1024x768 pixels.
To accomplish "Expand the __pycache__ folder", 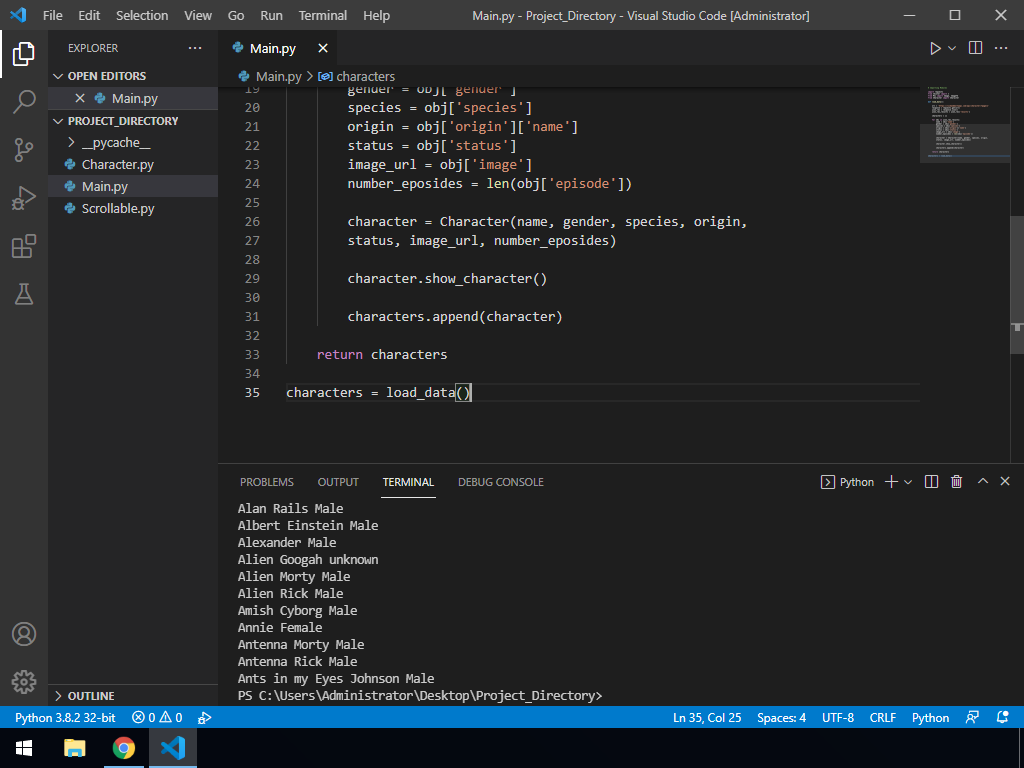I will [115, 143].
